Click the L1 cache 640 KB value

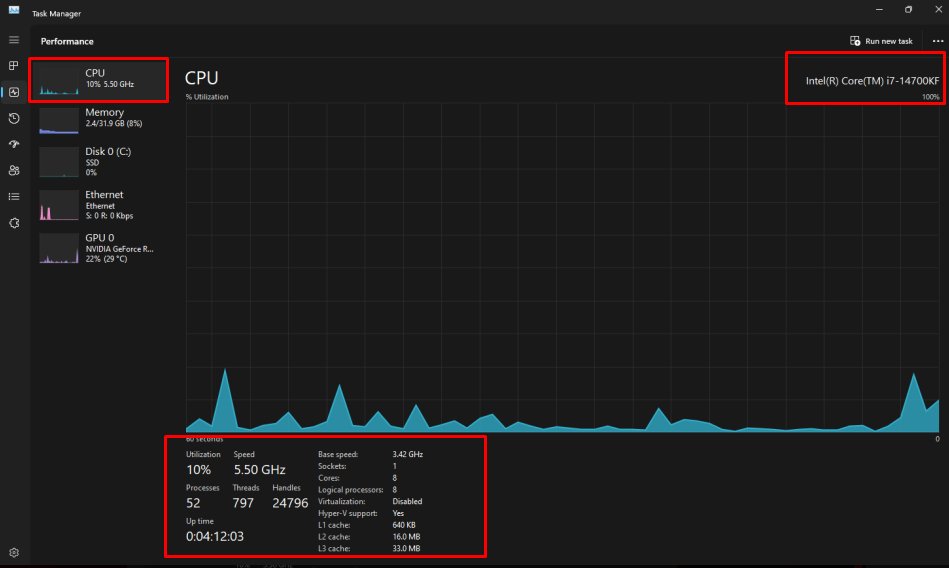pyautogui.click(x=404, y=525)
